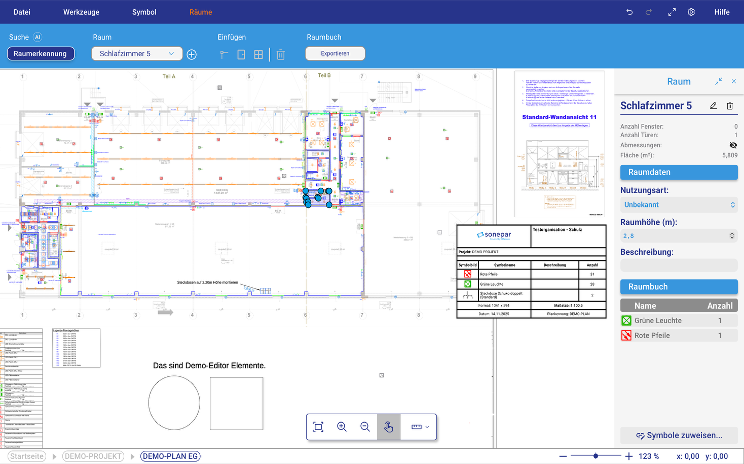Click the fit-to-screen icon in floating toolbar

tap(318, 427)
